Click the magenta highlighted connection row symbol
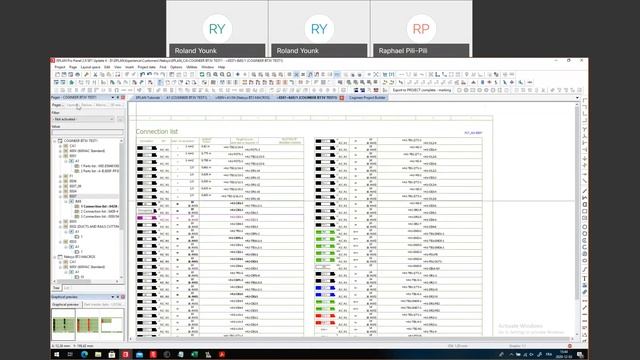The width and height of the screenshot is (640, 360). (x=147, y=218)
